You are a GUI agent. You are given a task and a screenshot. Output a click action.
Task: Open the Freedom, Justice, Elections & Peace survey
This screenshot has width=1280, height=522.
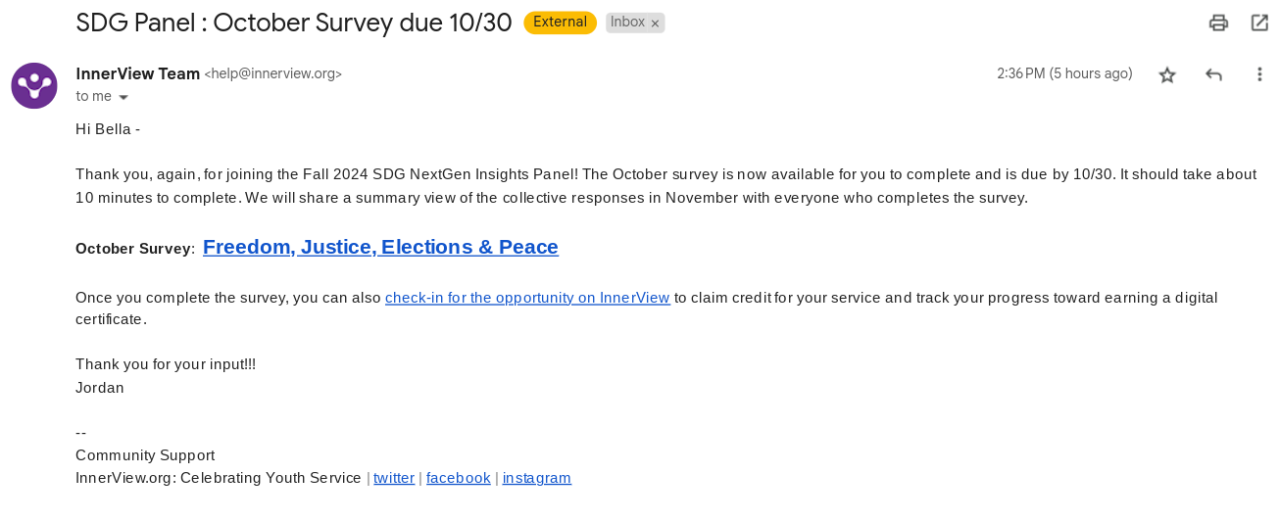[380, 247]
